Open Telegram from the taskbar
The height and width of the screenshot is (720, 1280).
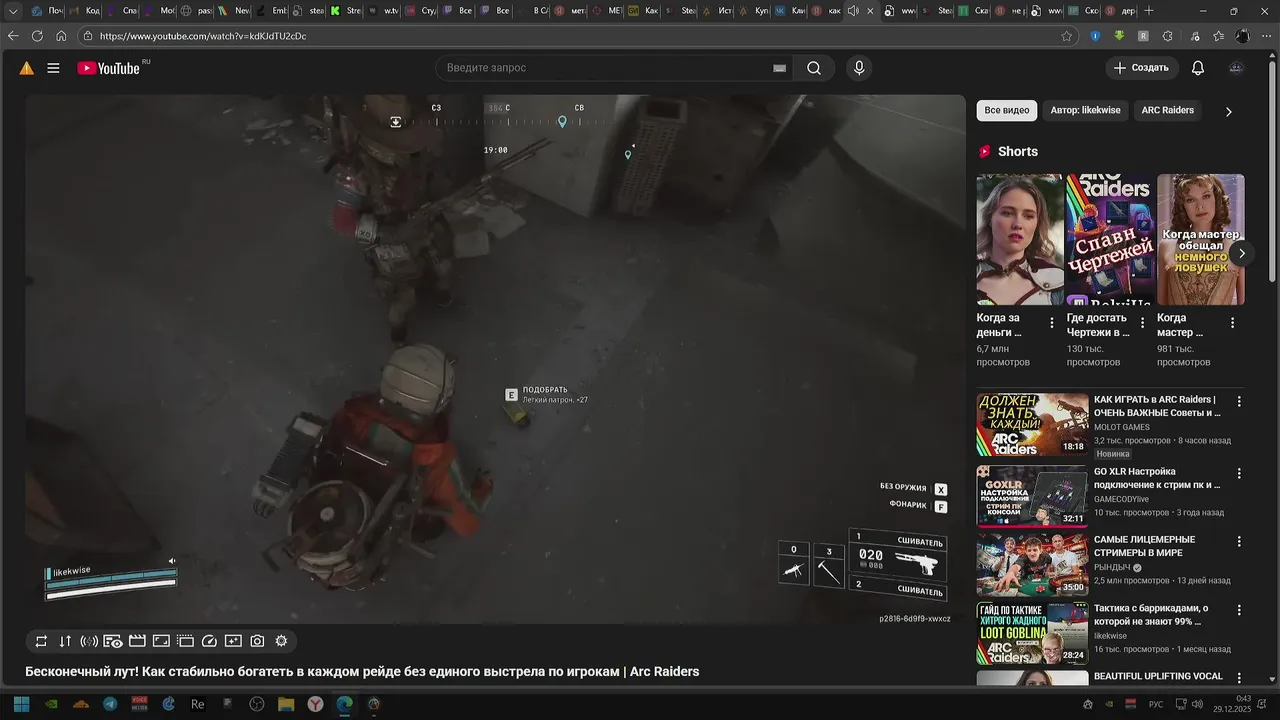pyautogui.click(x=110, y=704)
